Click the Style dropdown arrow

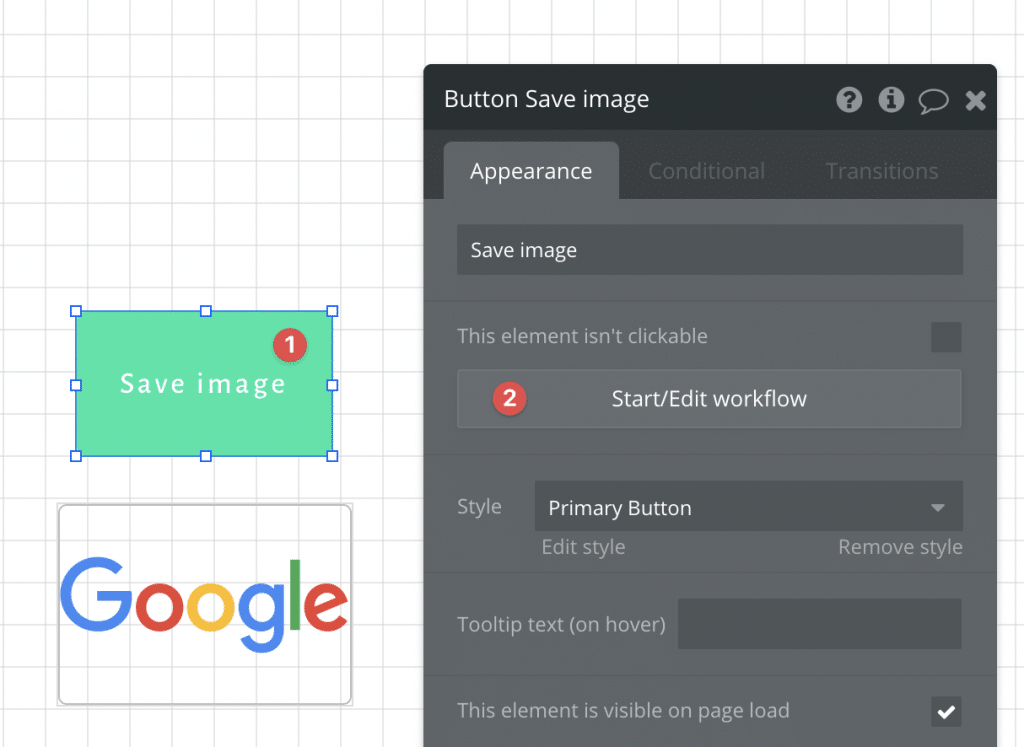(x=938, y=507)
